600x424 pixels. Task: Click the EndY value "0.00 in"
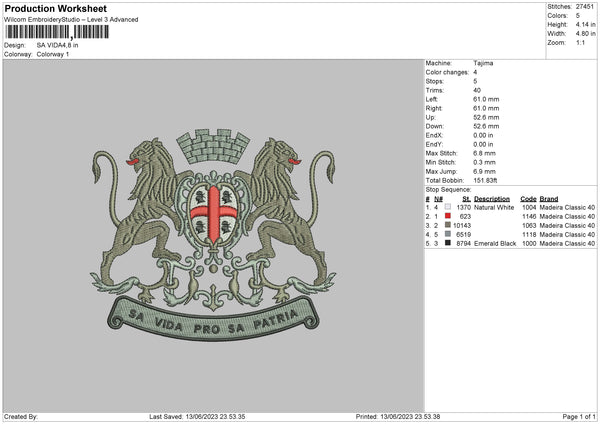point(483,144)
